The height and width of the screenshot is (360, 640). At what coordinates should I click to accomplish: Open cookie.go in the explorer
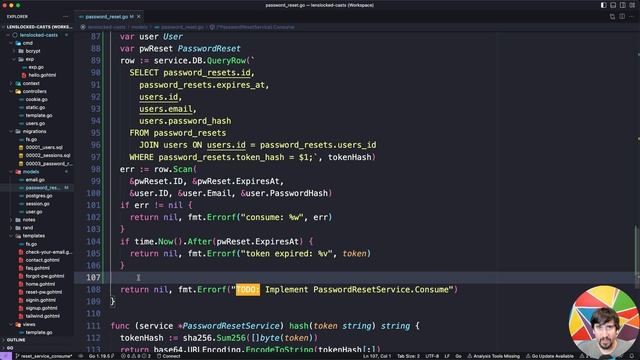(36, 99)
